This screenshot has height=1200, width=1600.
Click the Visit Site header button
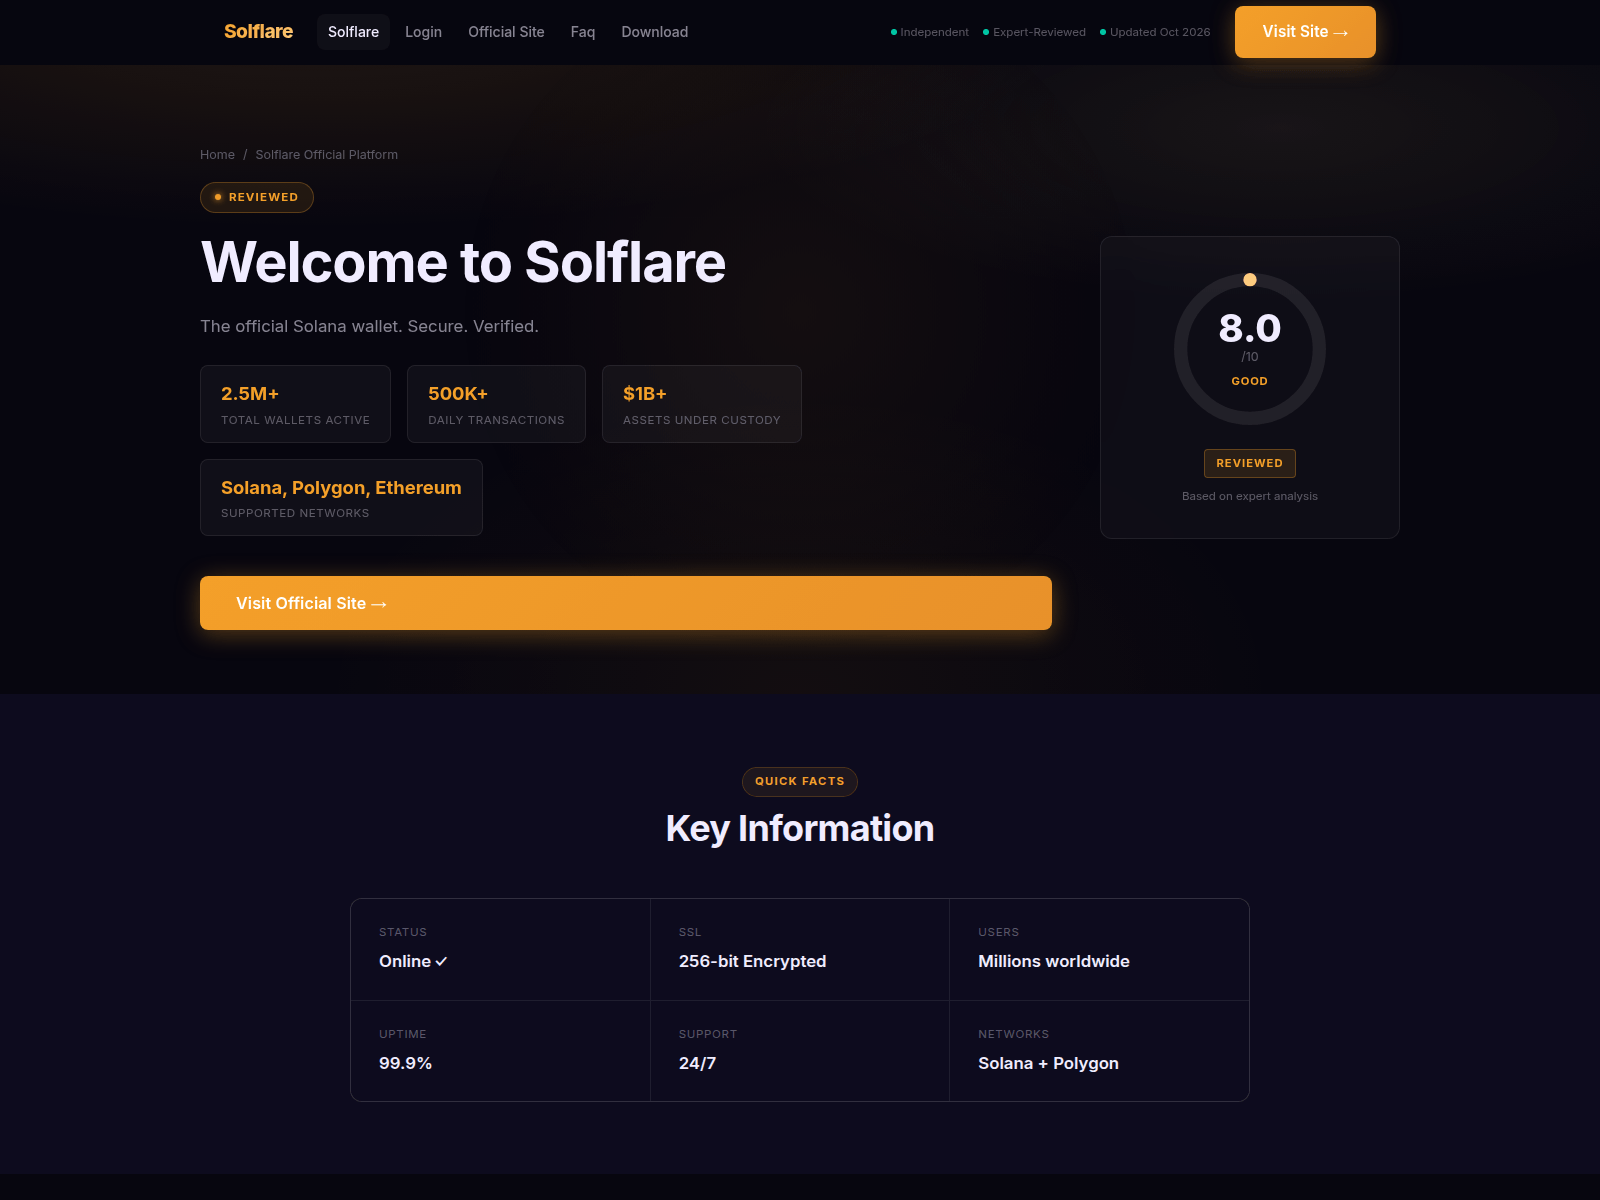pos(1305,32)
